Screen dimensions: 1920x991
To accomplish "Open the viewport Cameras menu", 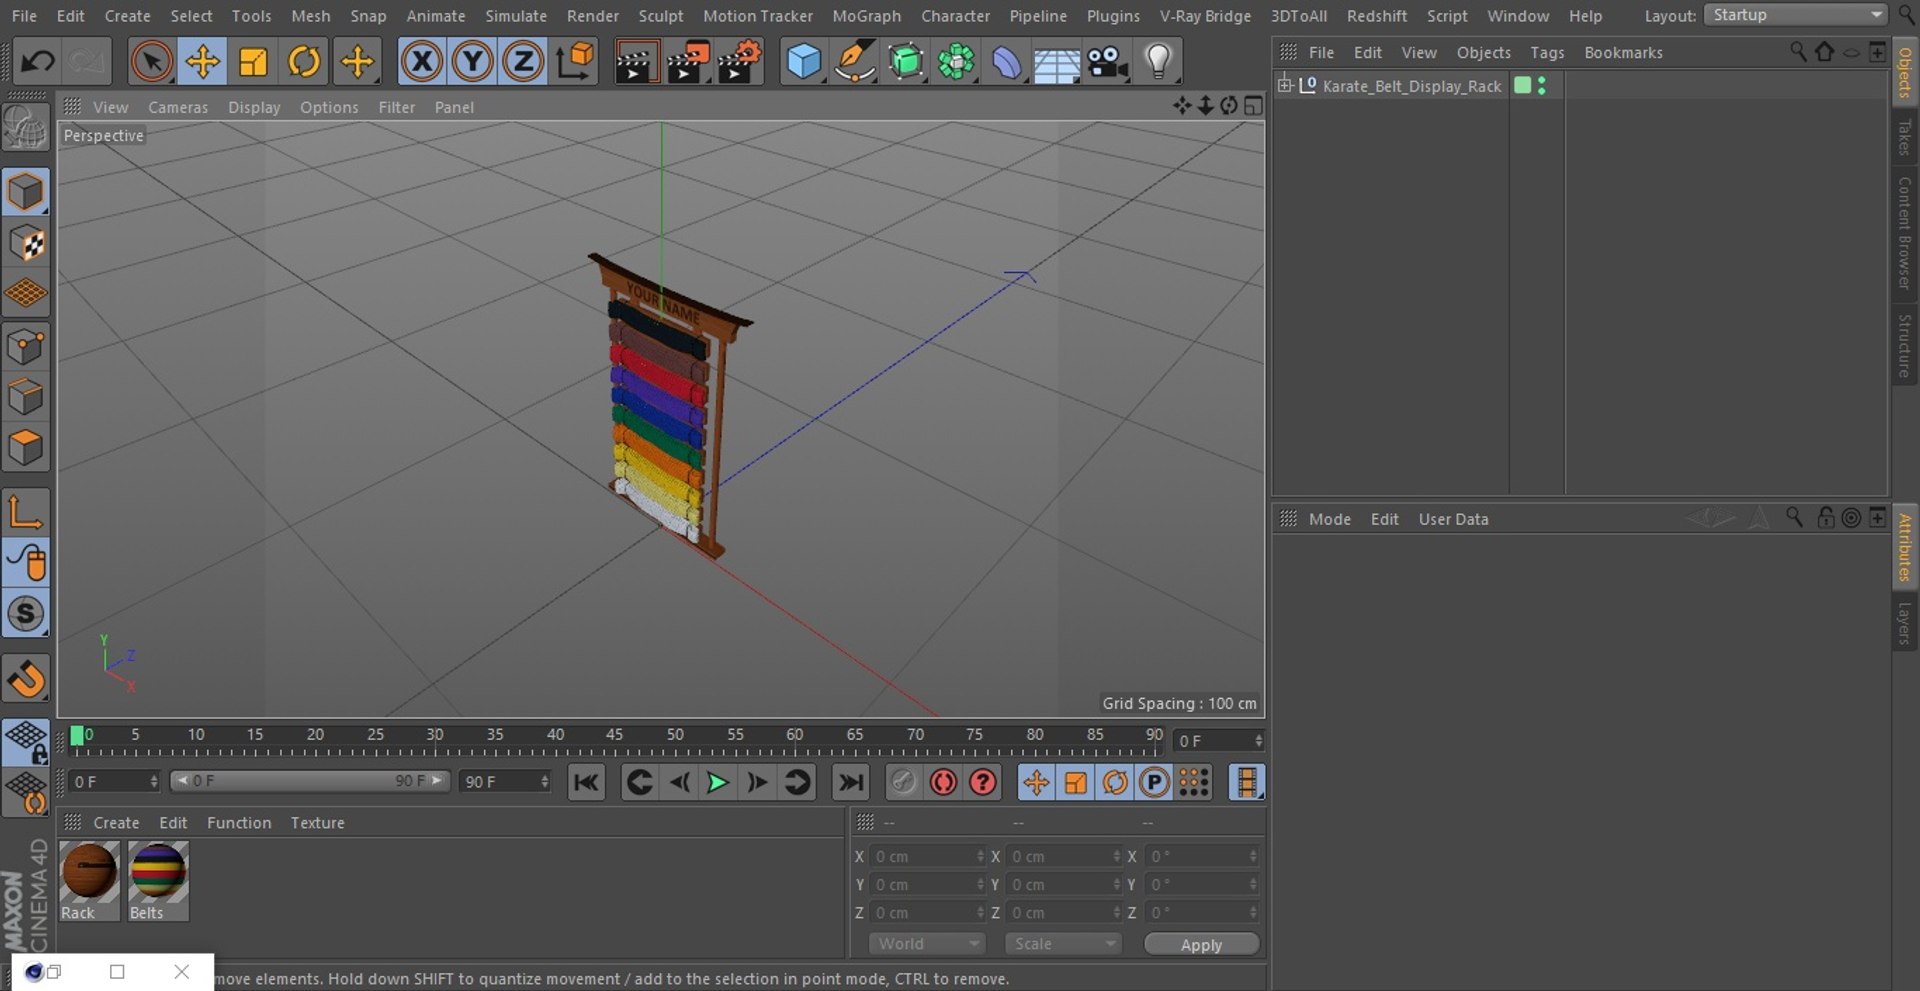I will 178,107.
